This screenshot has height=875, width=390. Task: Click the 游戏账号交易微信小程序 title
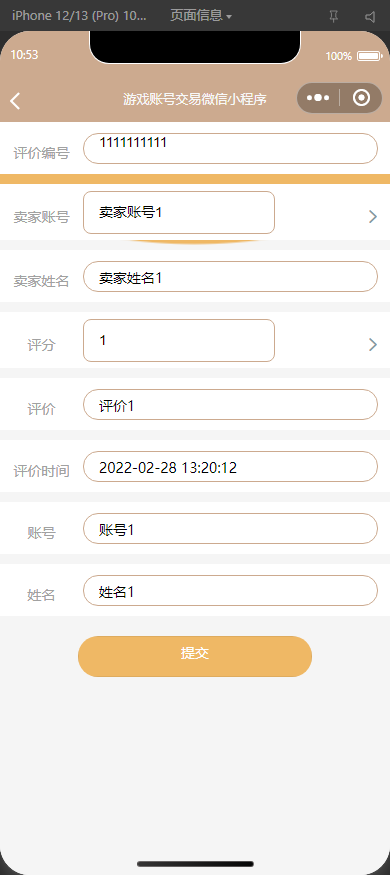click(195, 99)
